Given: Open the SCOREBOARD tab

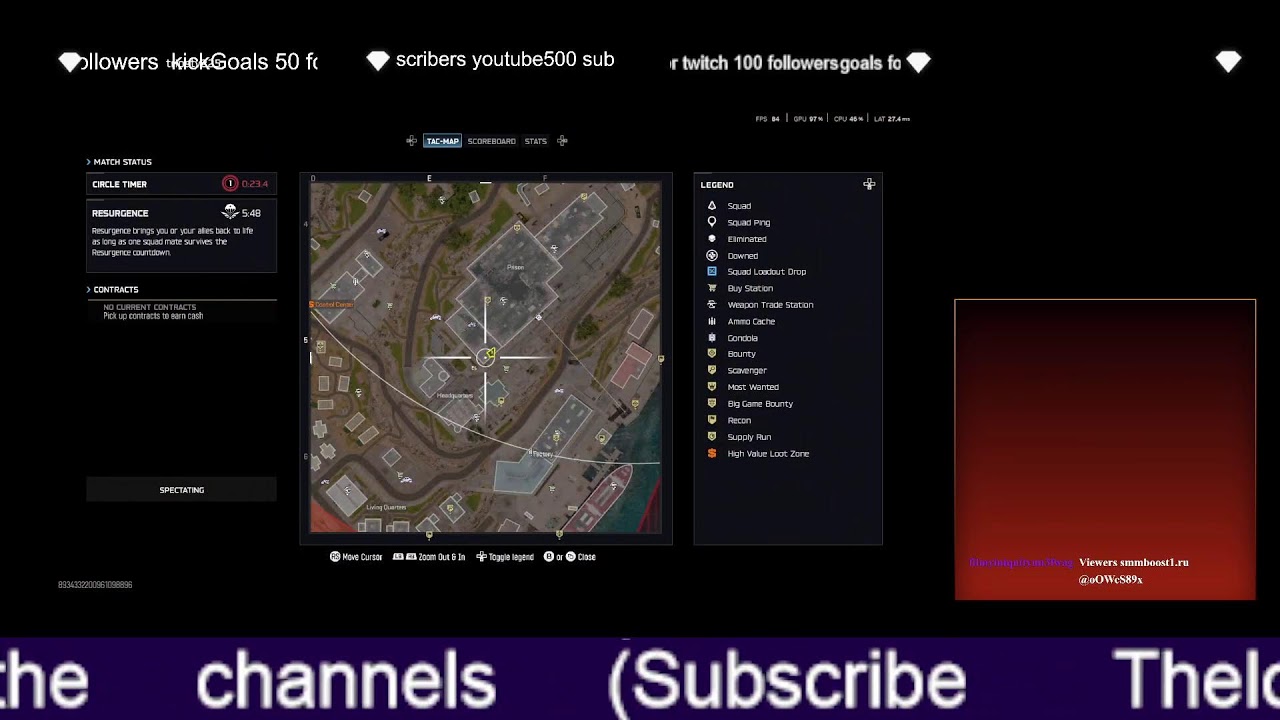Looking at the screenshot, I should point(491,141).
